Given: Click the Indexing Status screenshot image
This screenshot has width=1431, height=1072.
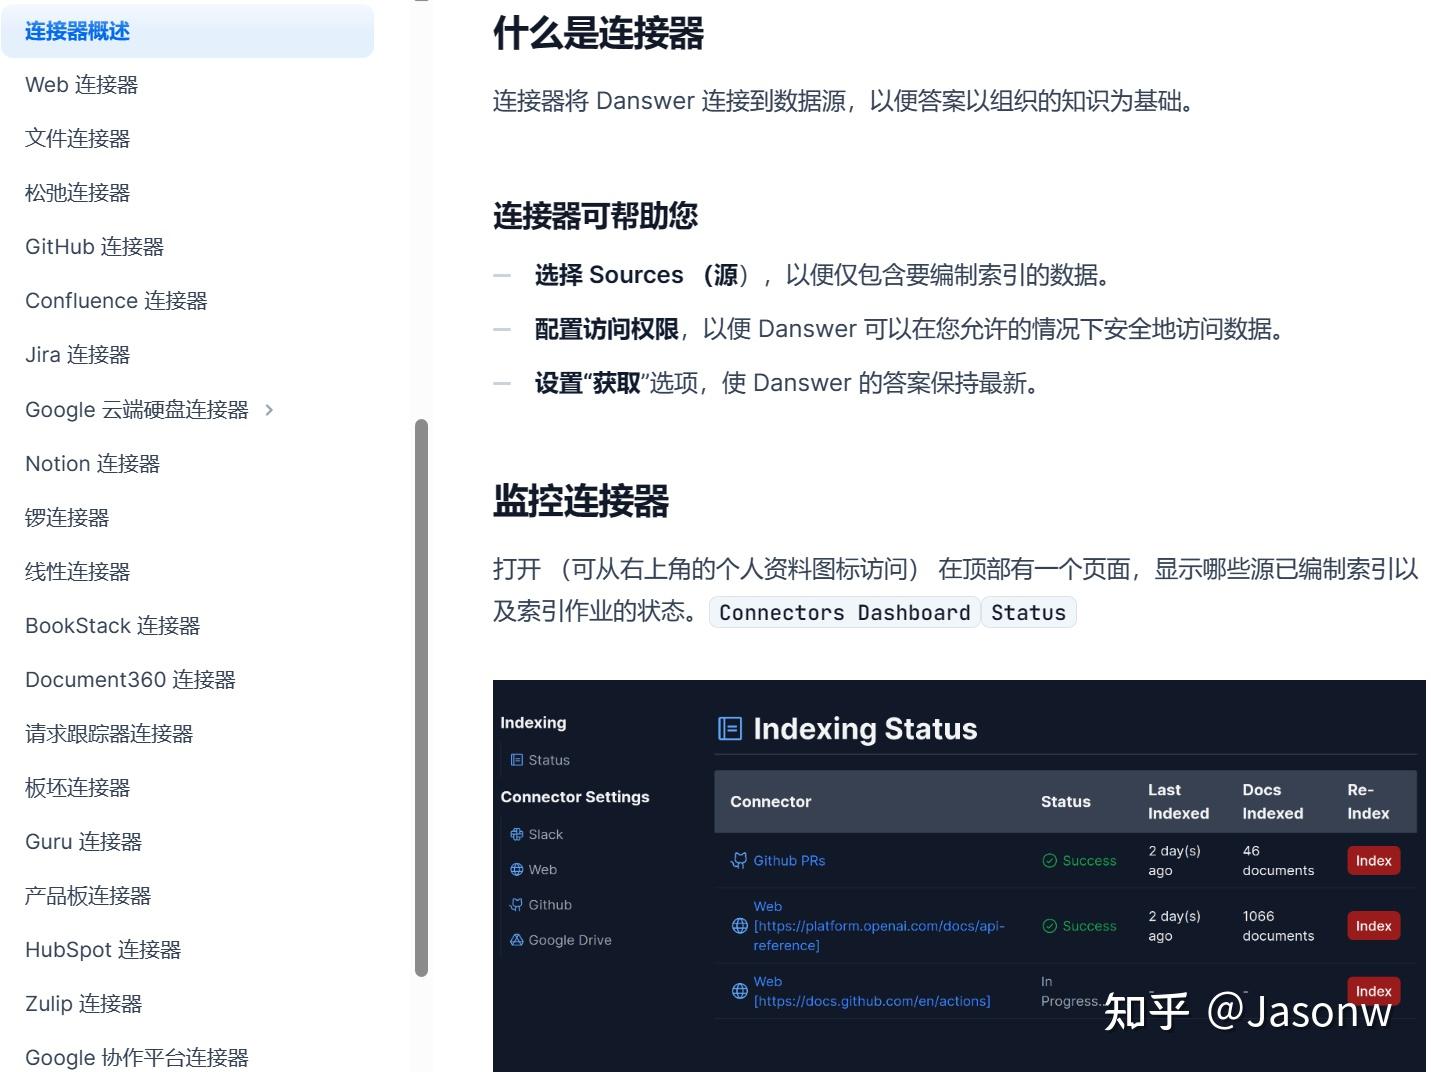Looking at the screenshot, I should pyautogui.click(x=959, y=876).
